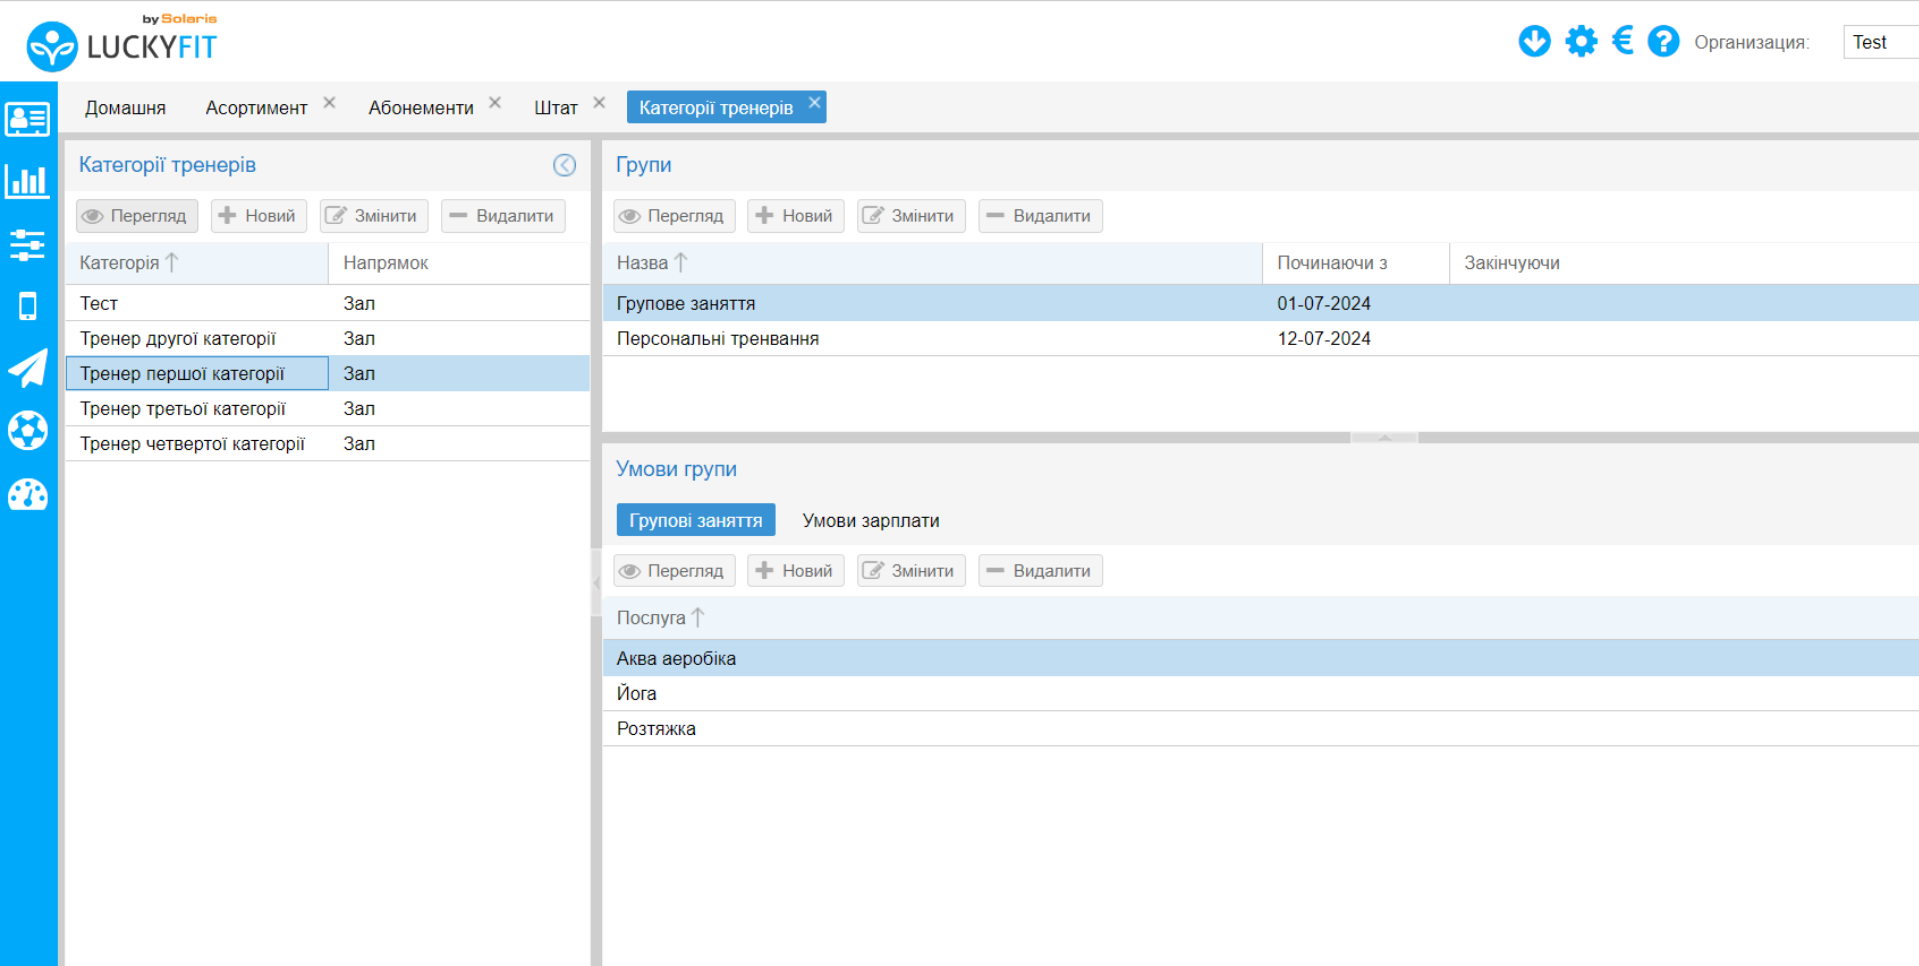Screen dimensions: 1919x966
Task: Sort by Починаючи з column header
Action: point(1356,263)
